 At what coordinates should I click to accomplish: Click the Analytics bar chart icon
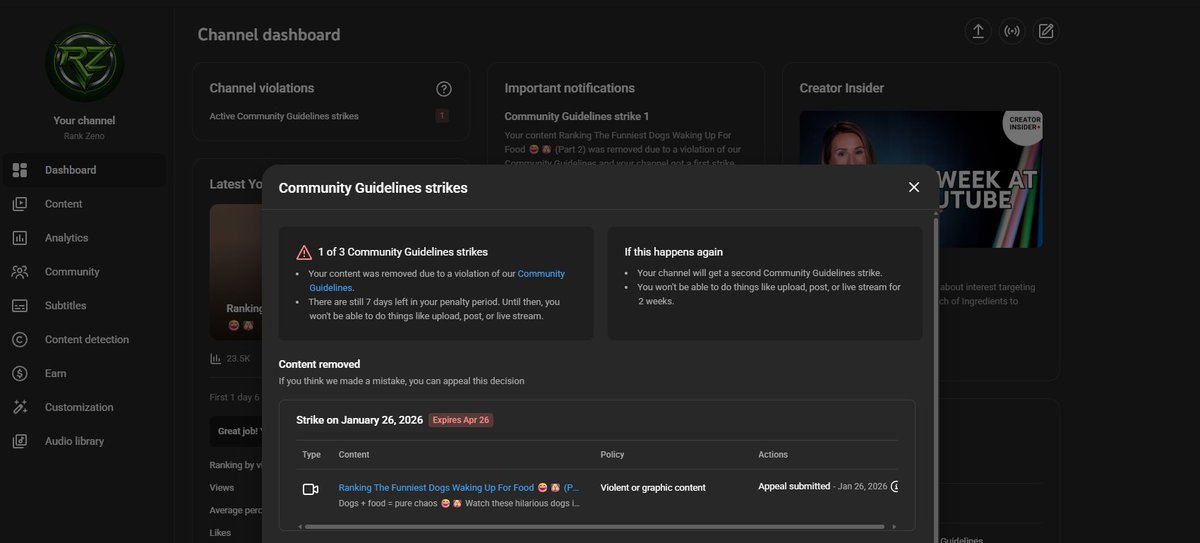tap(20, 238)
